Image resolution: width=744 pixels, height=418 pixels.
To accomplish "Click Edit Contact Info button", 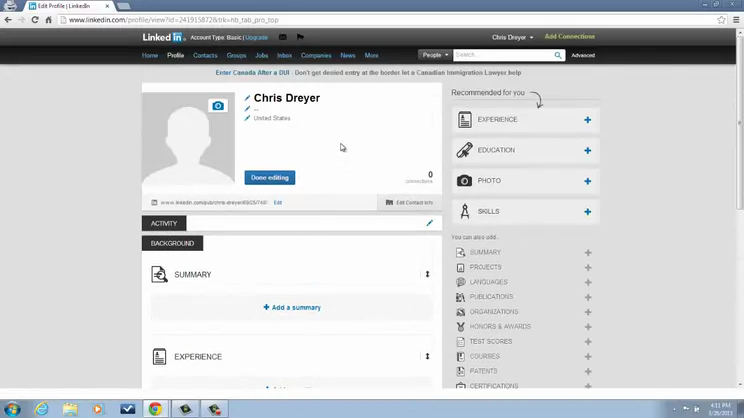I will [x=409, y=203].
